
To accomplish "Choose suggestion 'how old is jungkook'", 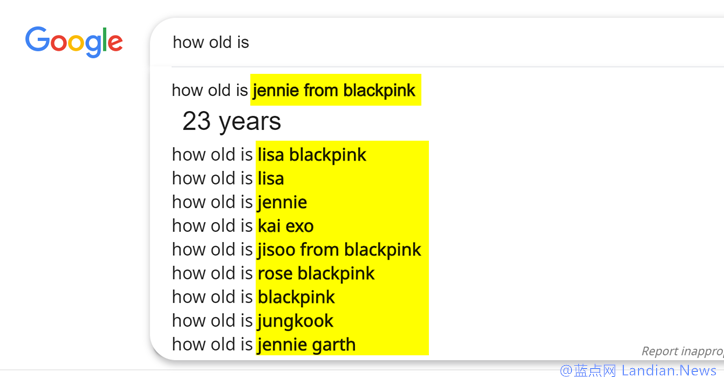I will click(x=253, y=321).
